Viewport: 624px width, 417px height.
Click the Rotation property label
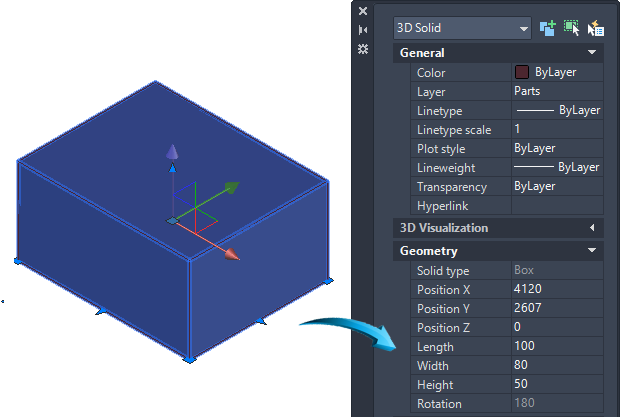tap(439, 404)
